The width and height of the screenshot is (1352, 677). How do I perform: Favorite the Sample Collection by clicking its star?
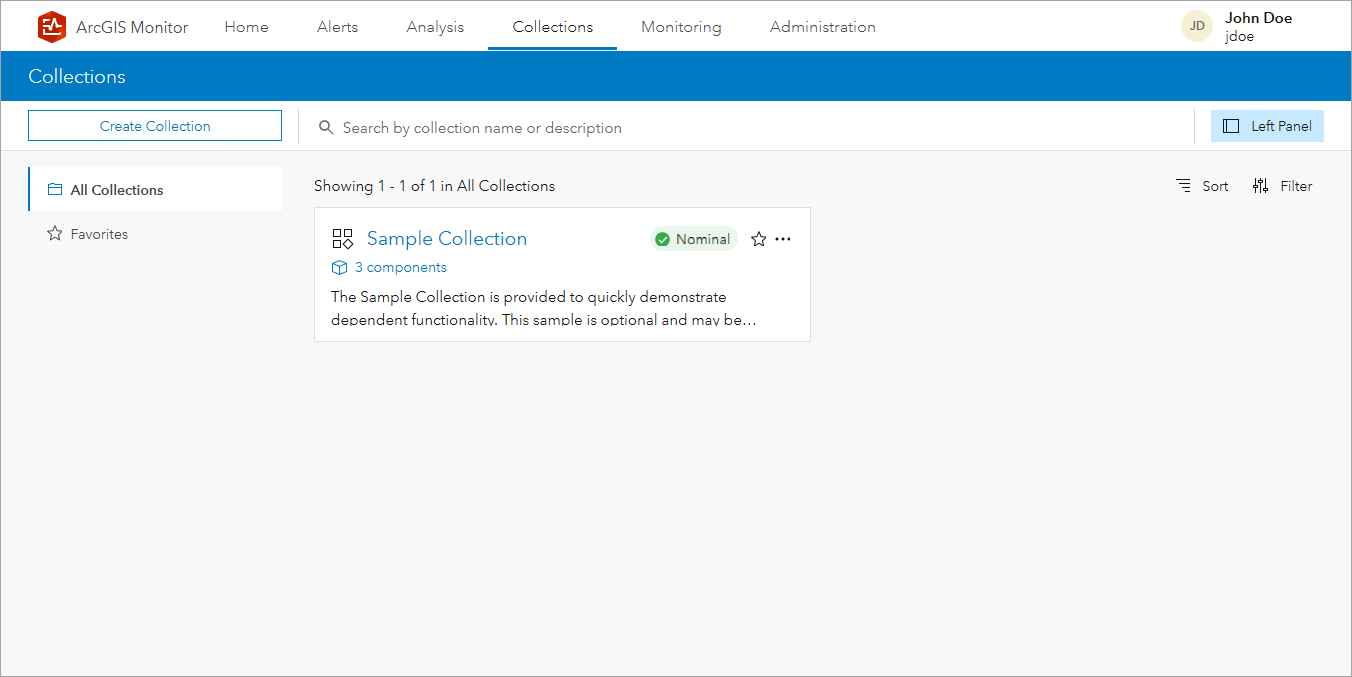758,239
